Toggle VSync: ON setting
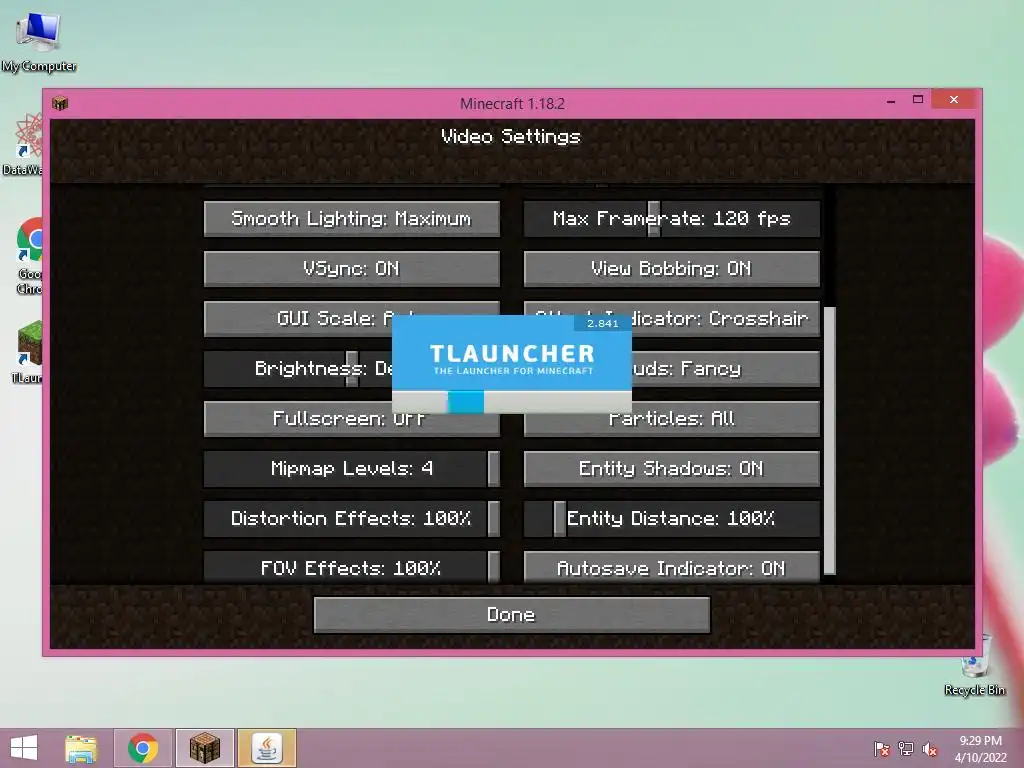Image resolution: width=1024 pixels, height=768 pixels. click(351, 268)
